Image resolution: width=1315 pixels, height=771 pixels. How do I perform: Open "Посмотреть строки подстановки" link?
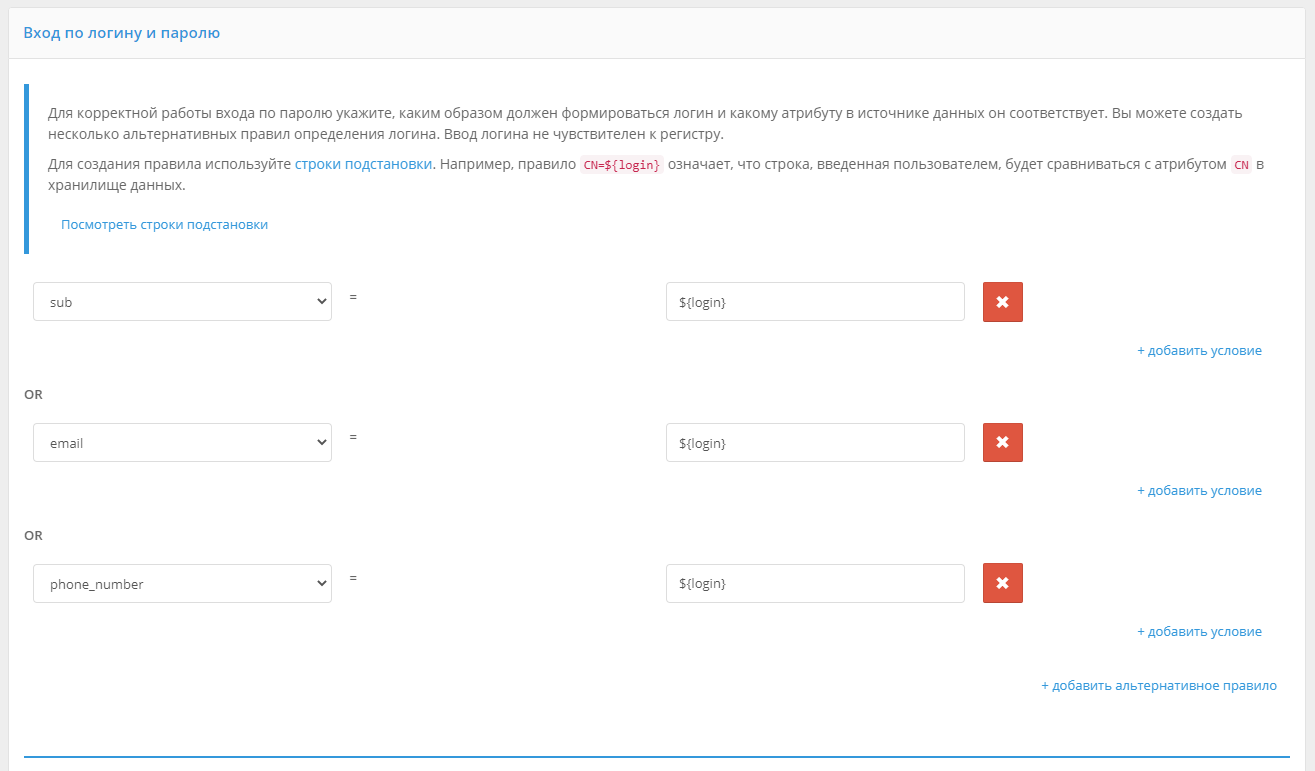click(164, 225)
